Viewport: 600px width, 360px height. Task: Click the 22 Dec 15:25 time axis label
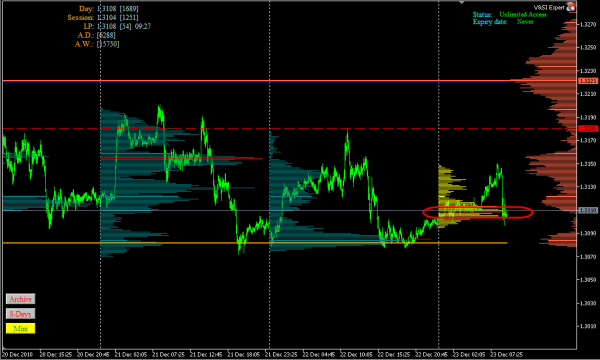pyautogui.click(x=393, y=355)
